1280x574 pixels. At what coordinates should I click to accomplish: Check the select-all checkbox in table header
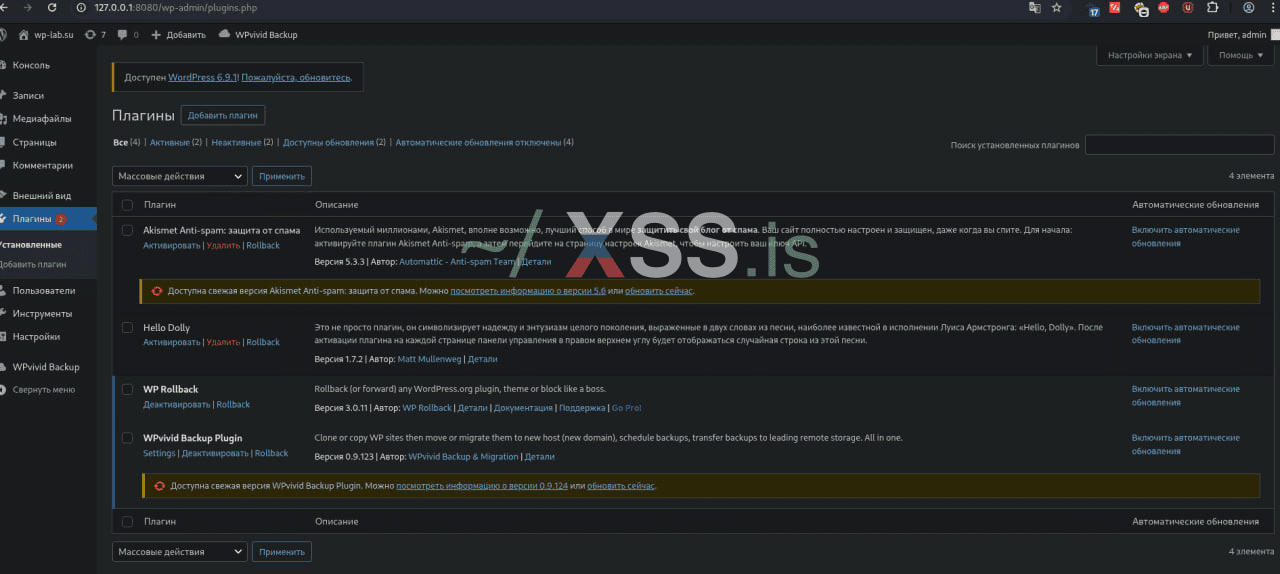(x=127, y=205)
